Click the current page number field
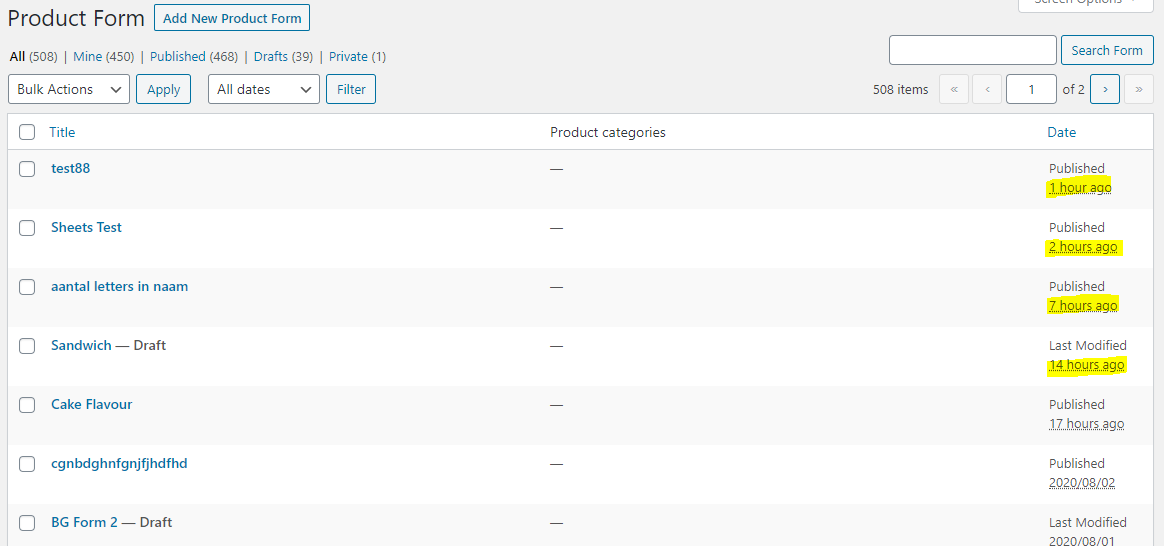This screenshot has height=546, width=1164. [1031, 89]
